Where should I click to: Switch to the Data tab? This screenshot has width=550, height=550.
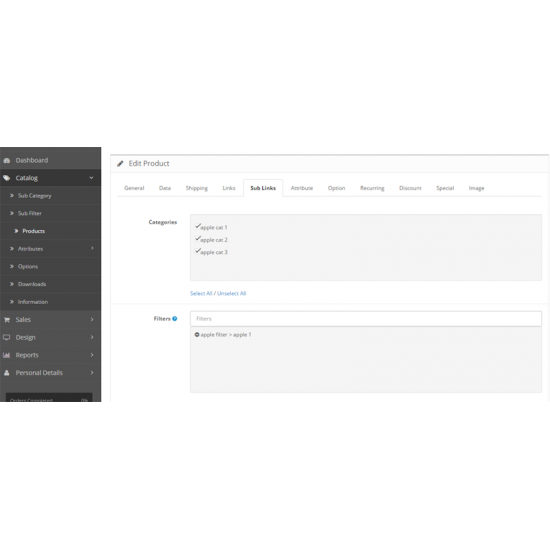click(165, 188)
